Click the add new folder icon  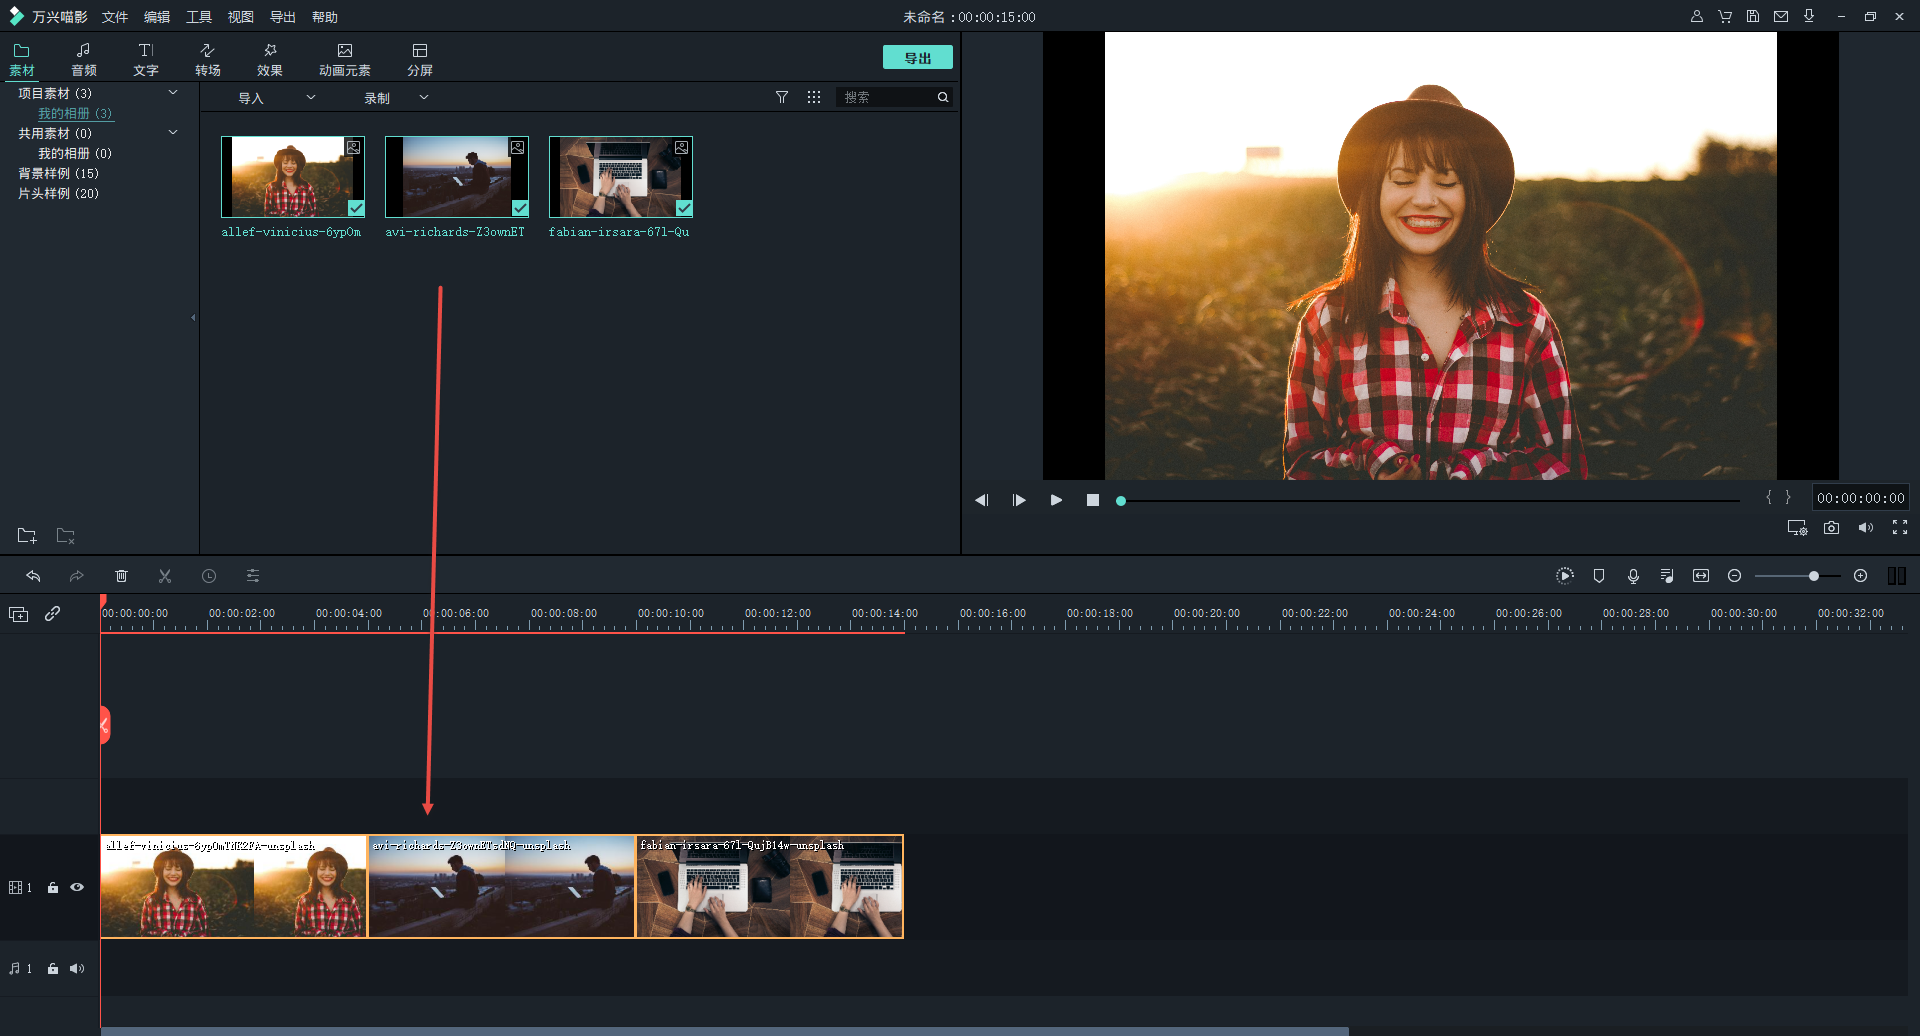click(27, 536)
